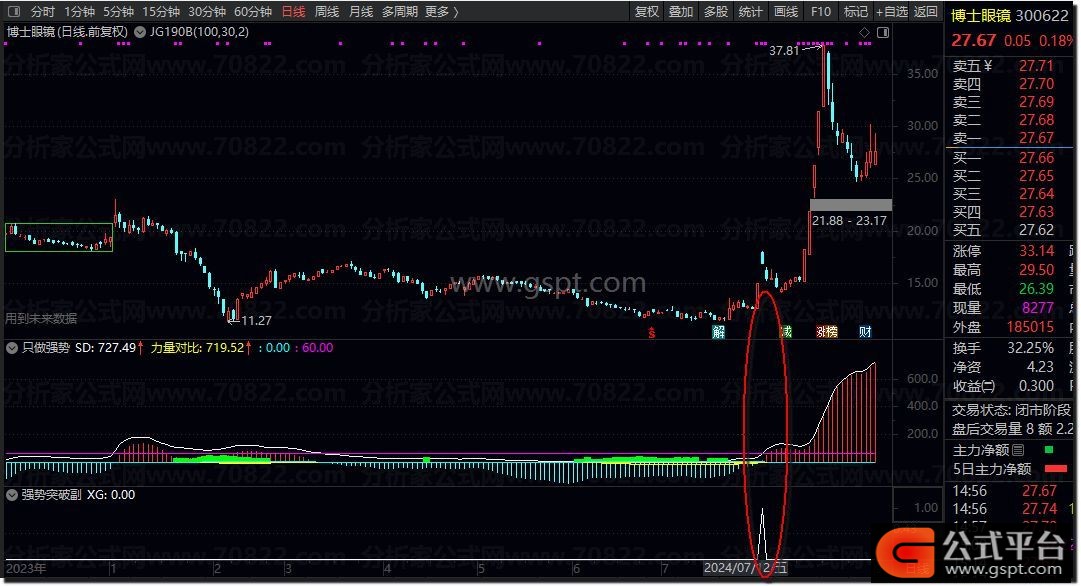1081x586 pixels.
Task: Click the gray gap zone bar 21.88 - 23.17
Action: (x=851, y=205)
